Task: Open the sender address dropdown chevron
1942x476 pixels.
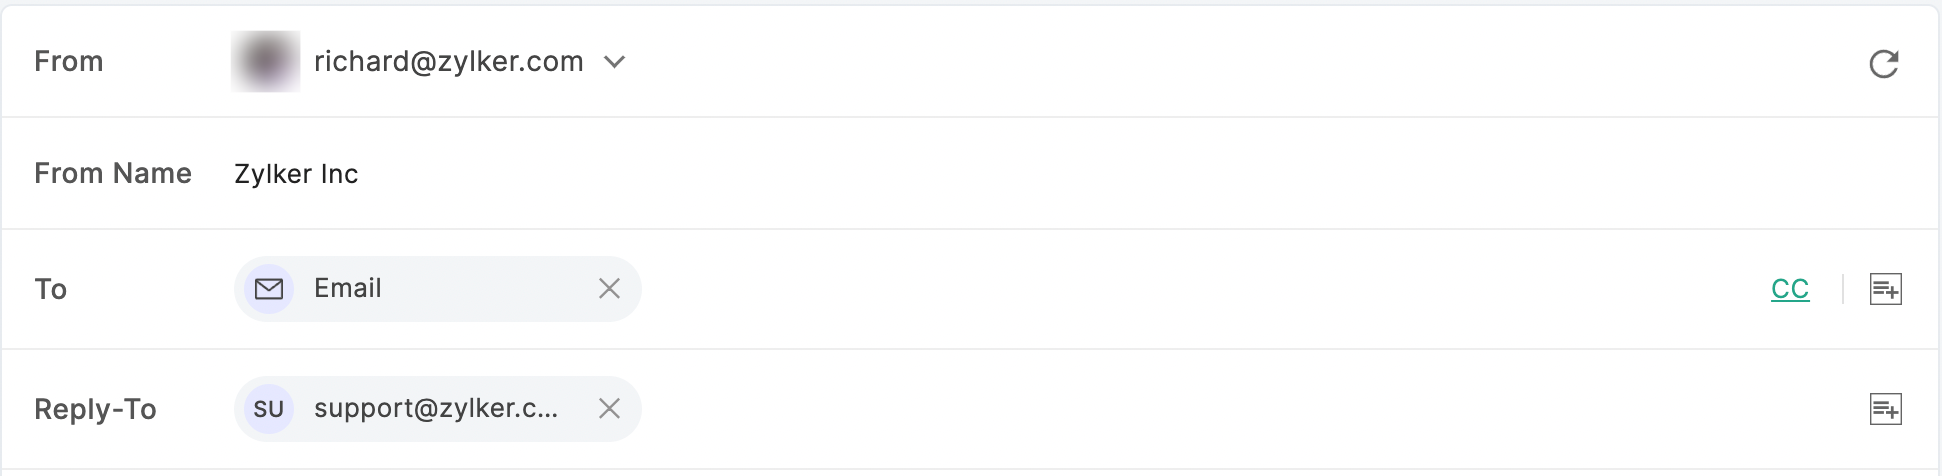Action: (x=615, y=62)
